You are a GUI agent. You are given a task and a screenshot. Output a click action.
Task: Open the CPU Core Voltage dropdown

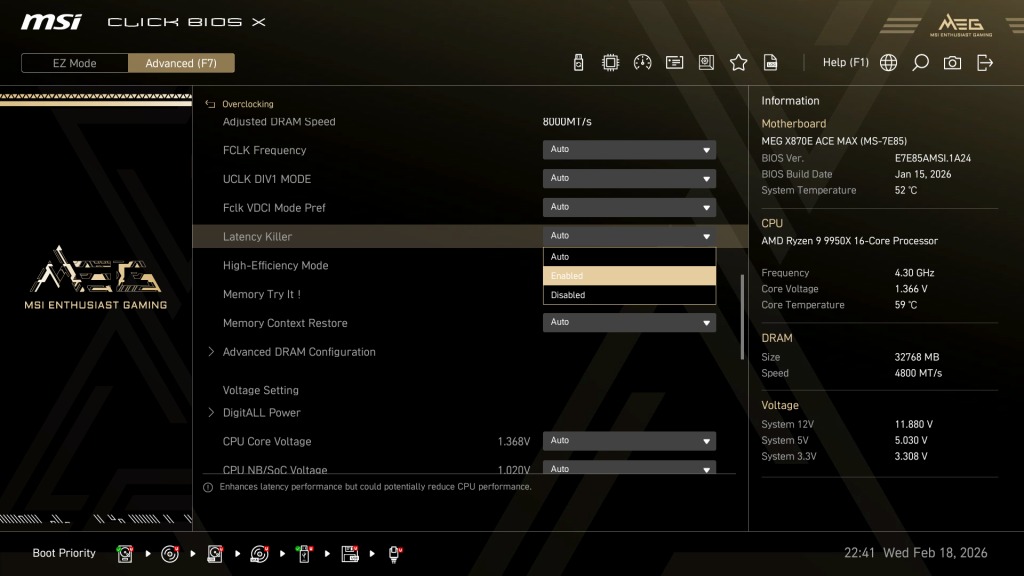click(x=629, y=441)
